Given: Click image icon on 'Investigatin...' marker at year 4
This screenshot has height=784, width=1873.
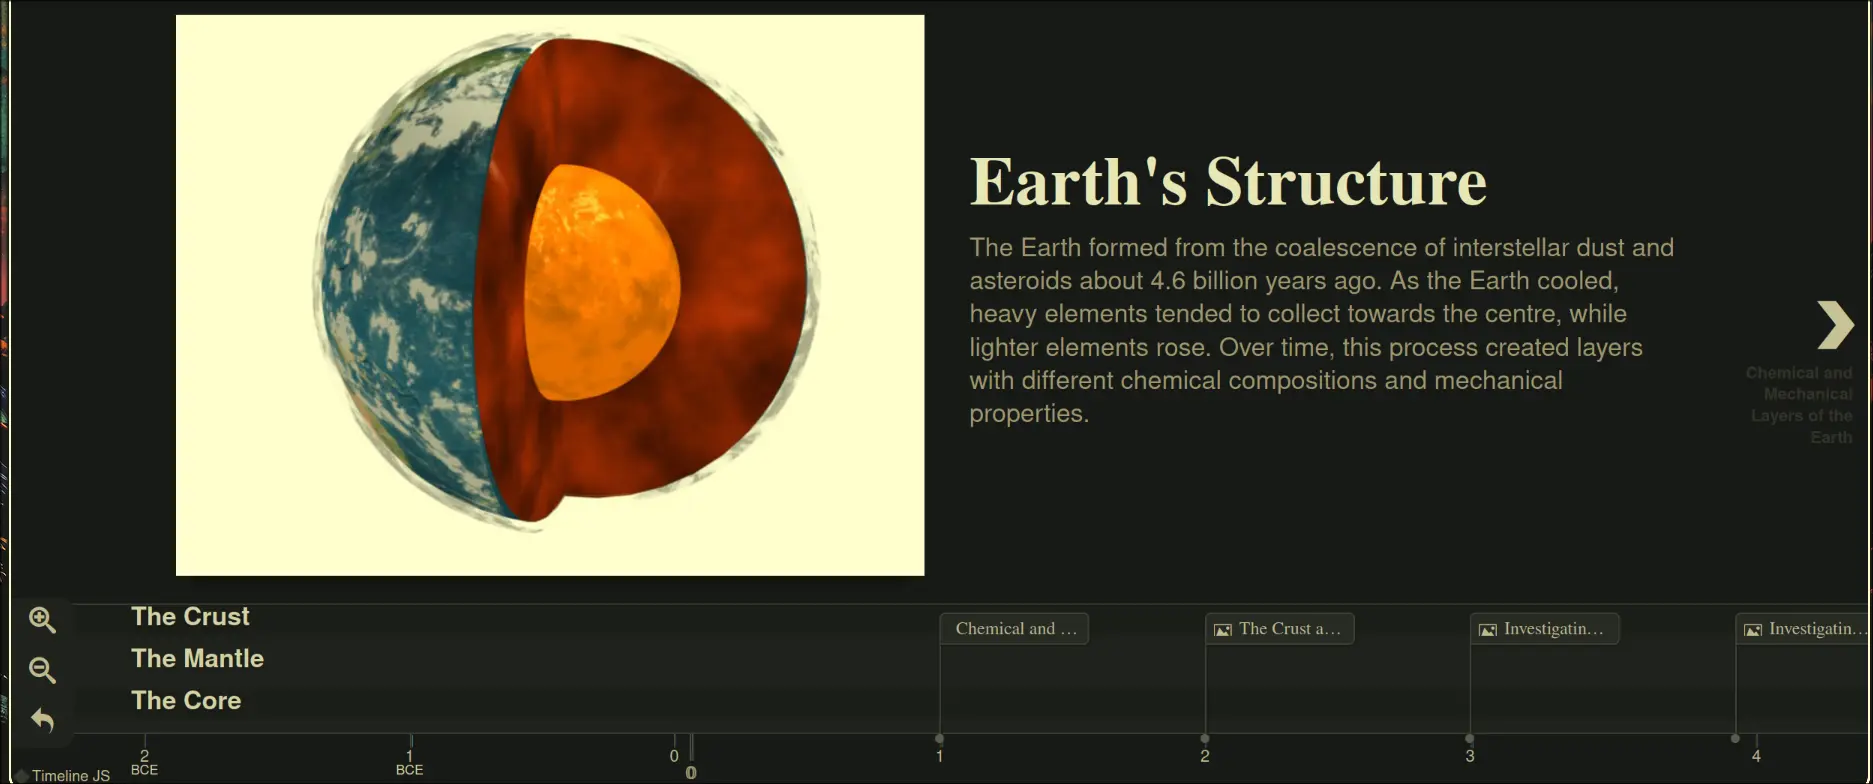Looking at the screenshot, I should click(1753, 630).
